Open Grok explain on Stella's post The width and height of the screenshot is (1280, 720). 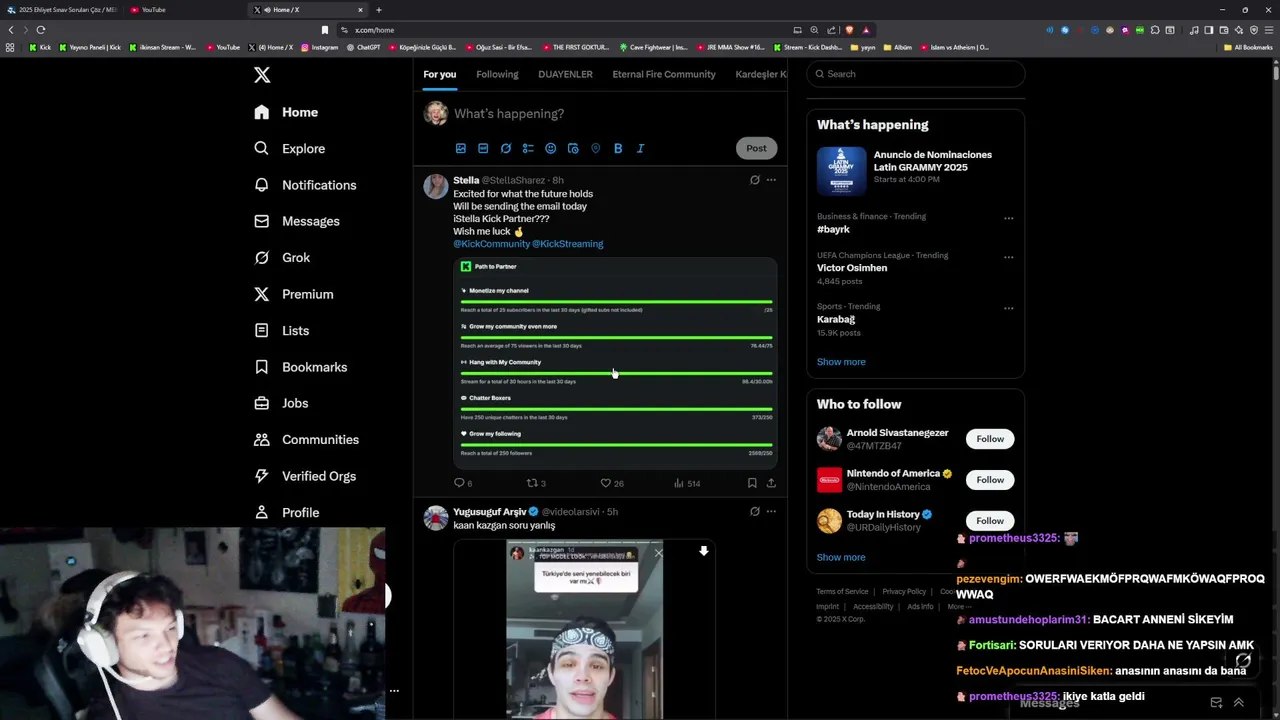coord(755,180)
